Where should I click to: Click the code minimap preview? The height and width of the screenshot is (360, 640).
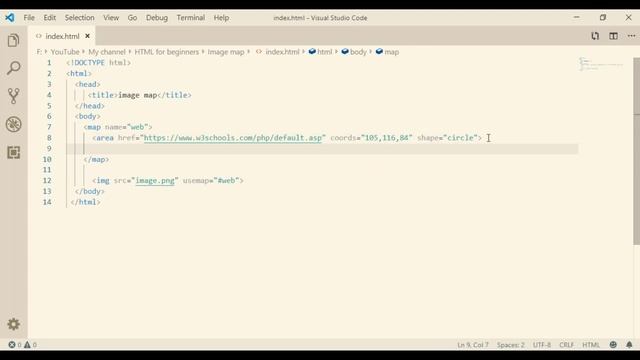[600, 64]
